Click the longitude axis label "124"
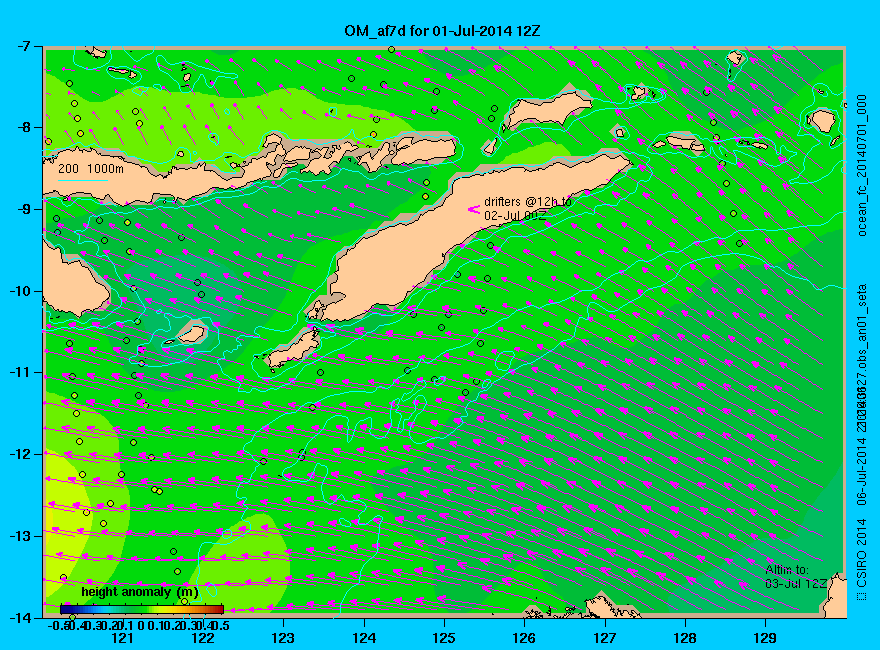The height and width of the screenshot is (650, 880). tap(364, 638)
